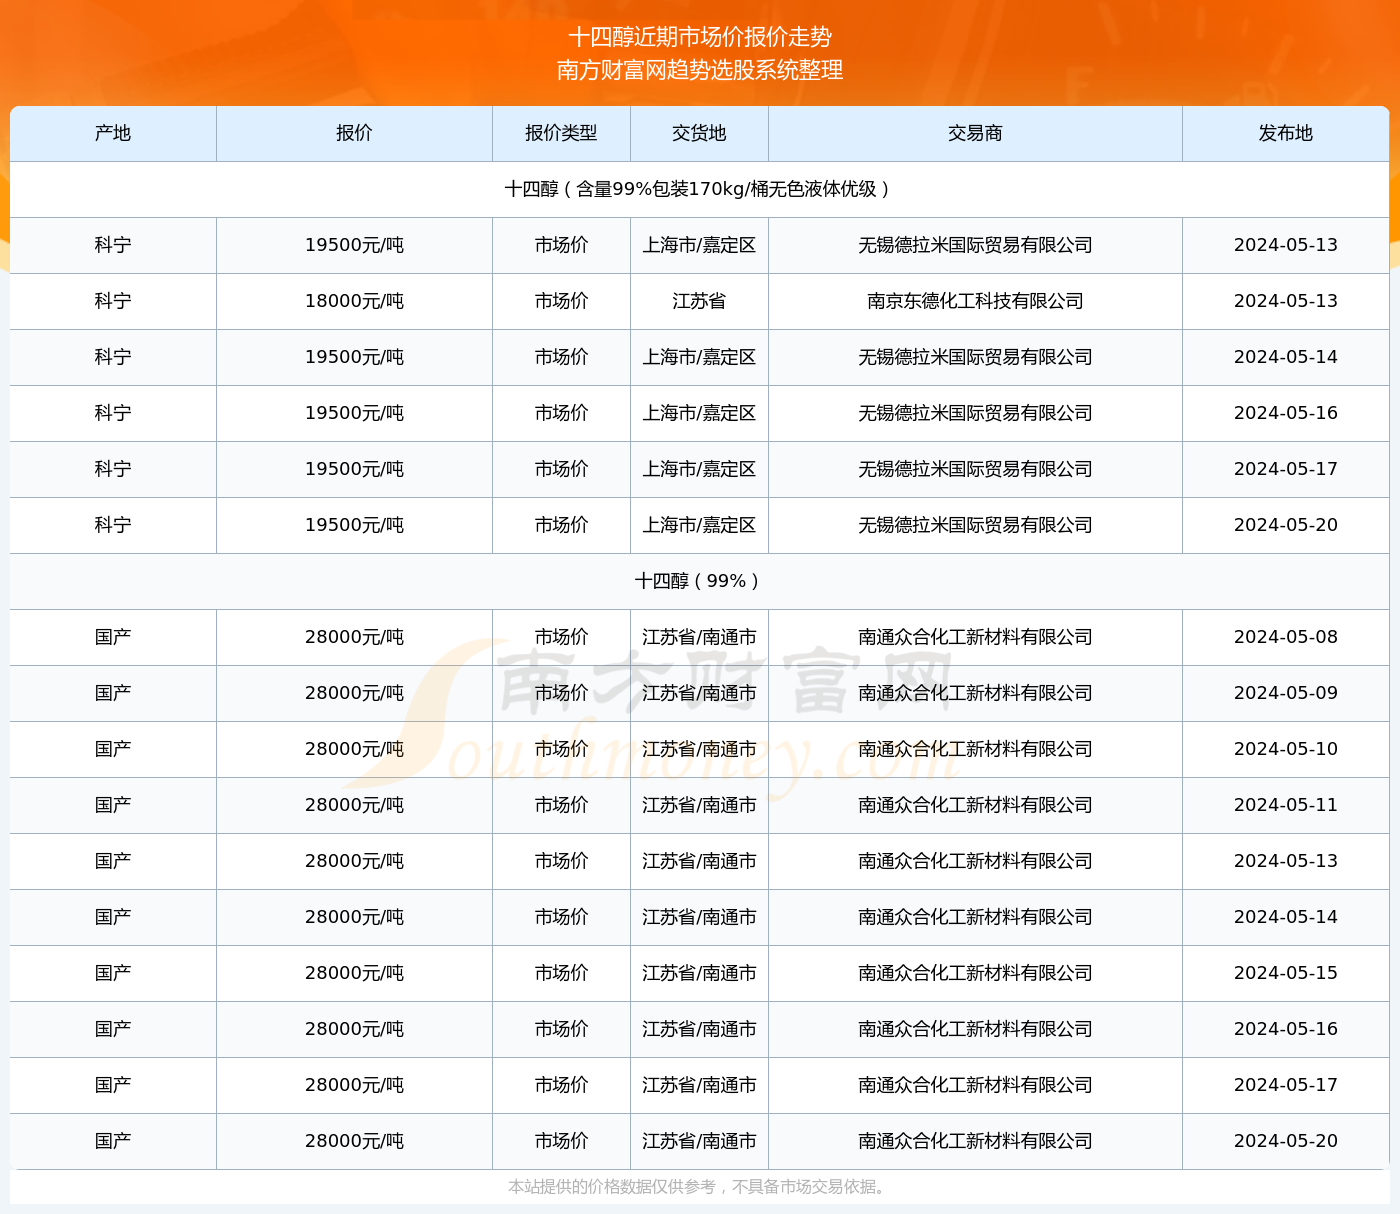Click 科宁 in the 18000元/吨 row

pos(113,301)
